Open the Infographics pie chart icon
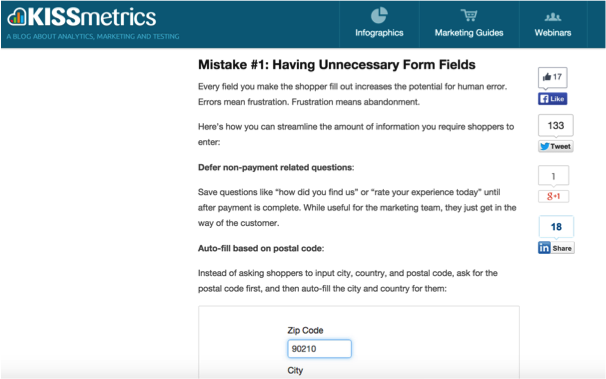Image resolution: width=606 pixels, height=379 pixels. click(x=379, y=15)
